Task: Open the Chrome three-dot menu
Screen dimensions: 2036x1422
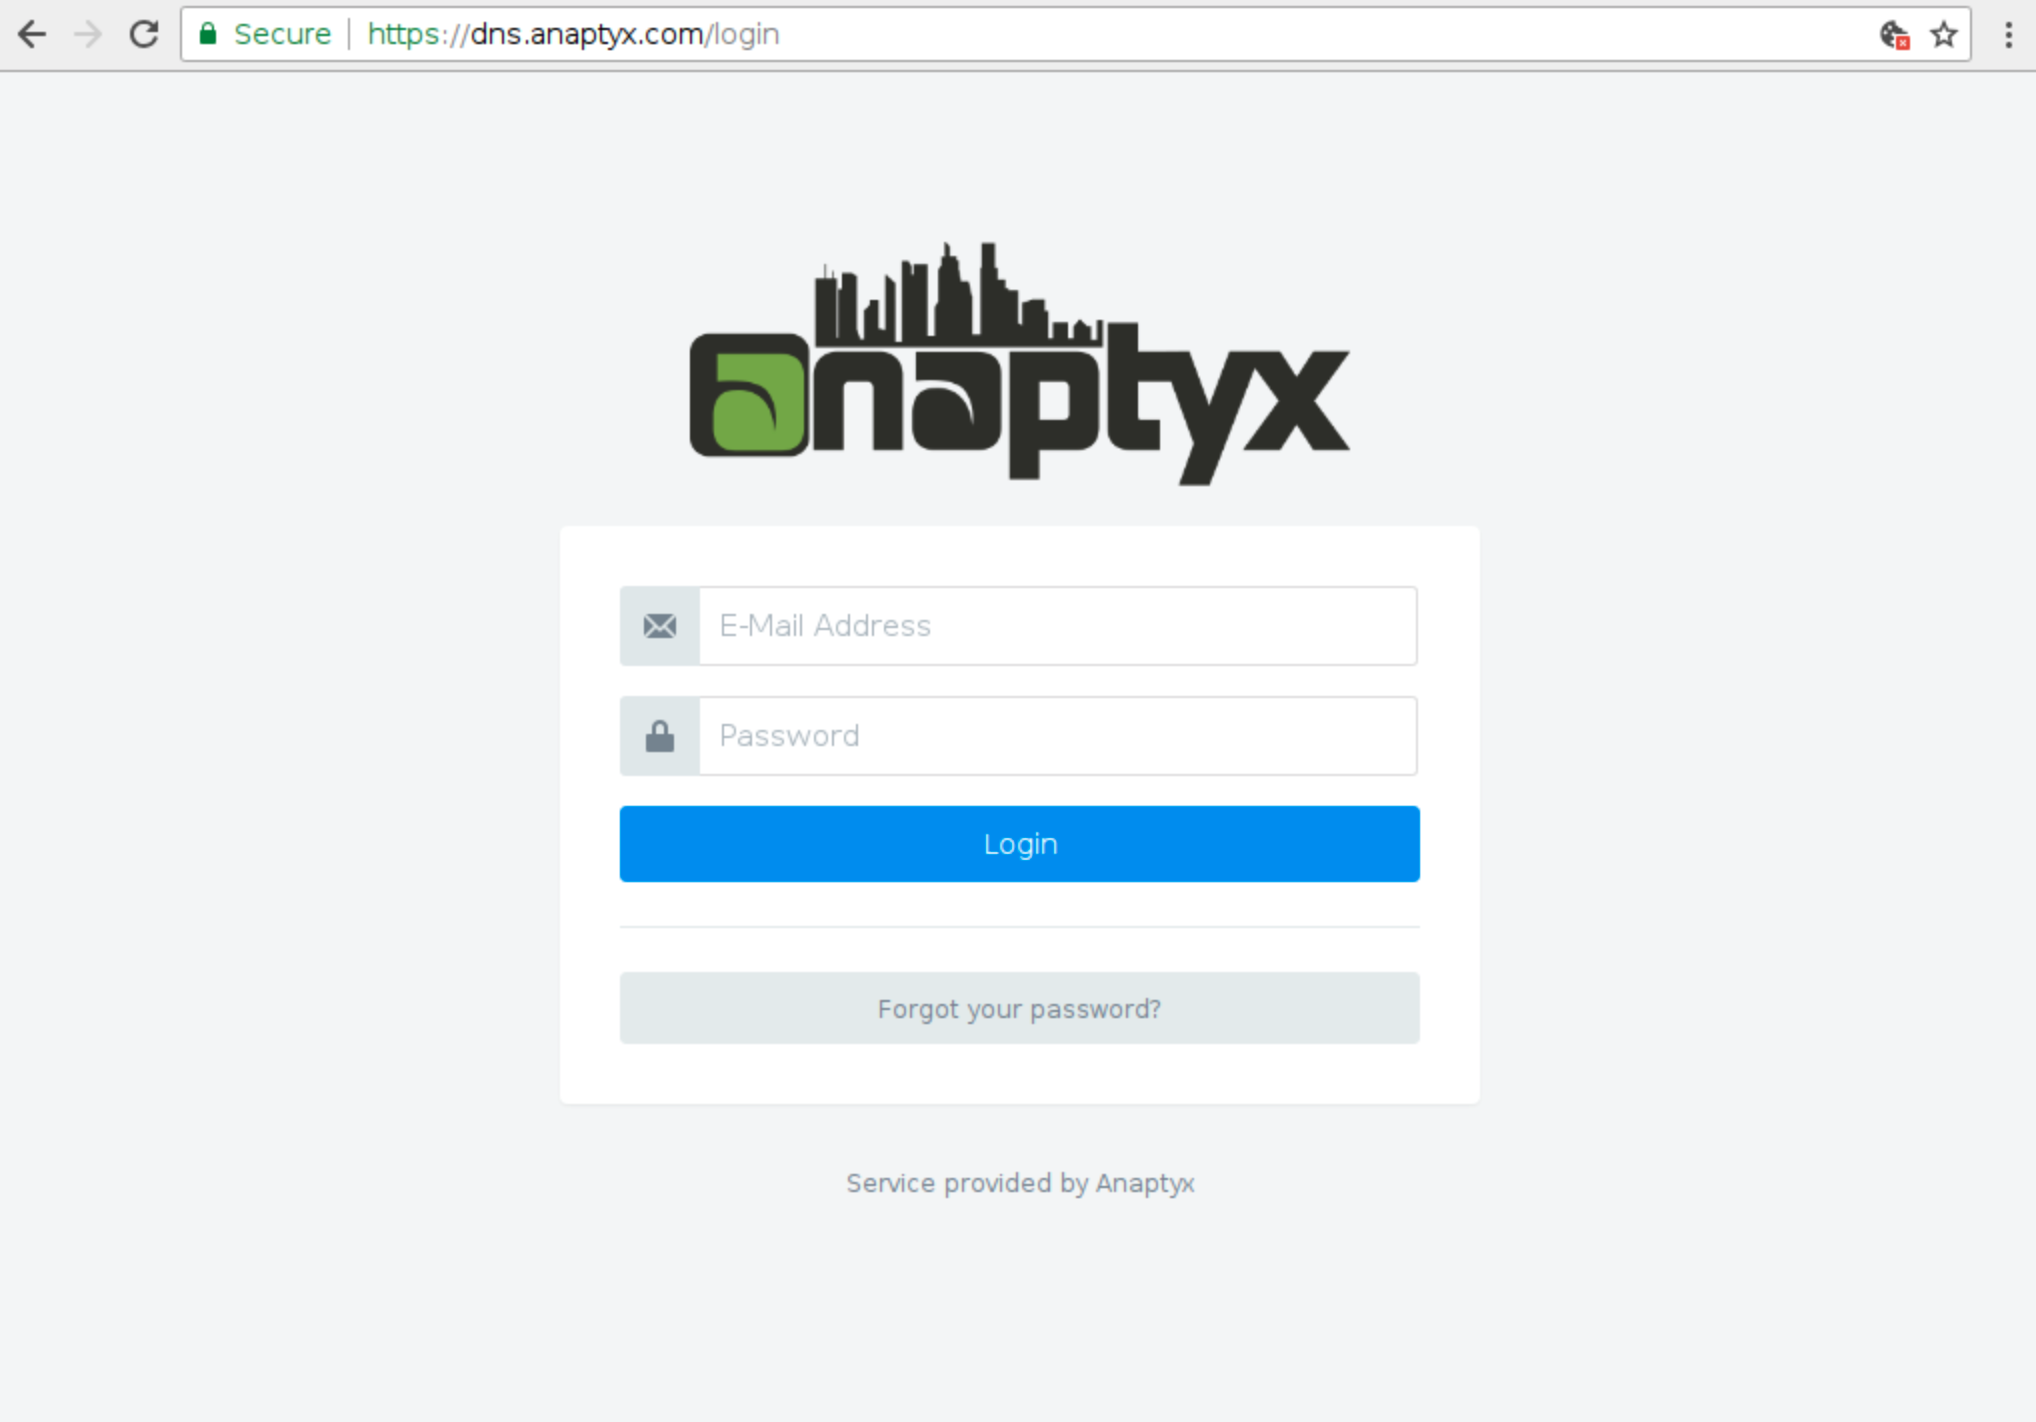Action: 2008,35
